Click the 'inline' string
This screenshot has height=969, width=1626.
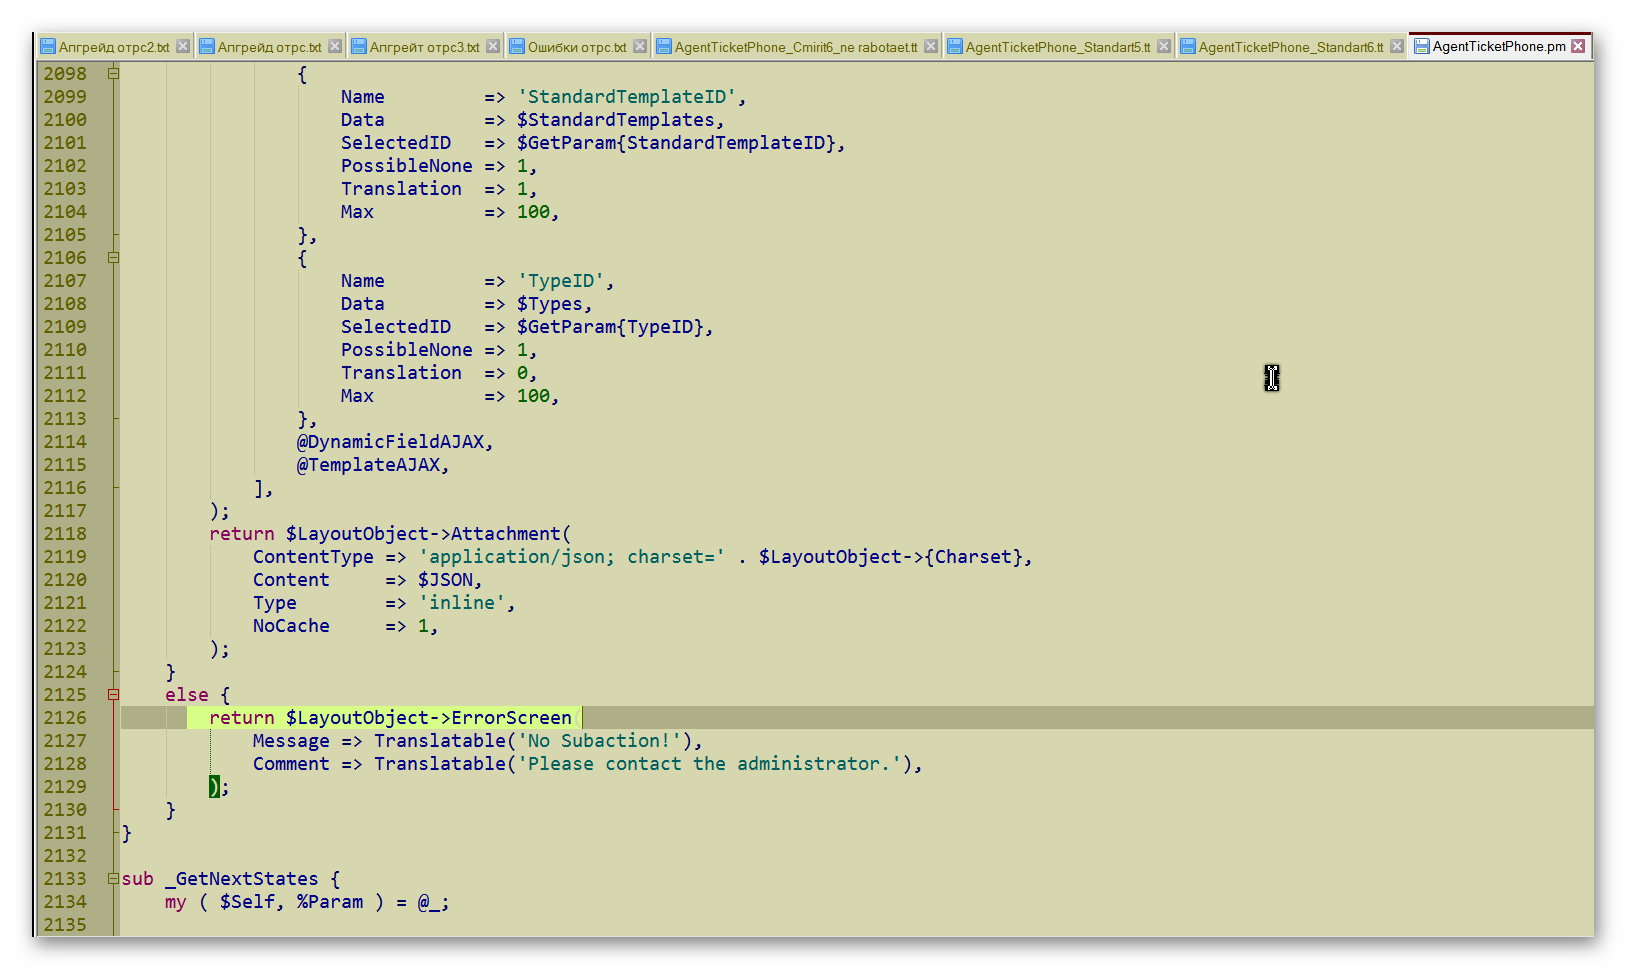[462, 602]
